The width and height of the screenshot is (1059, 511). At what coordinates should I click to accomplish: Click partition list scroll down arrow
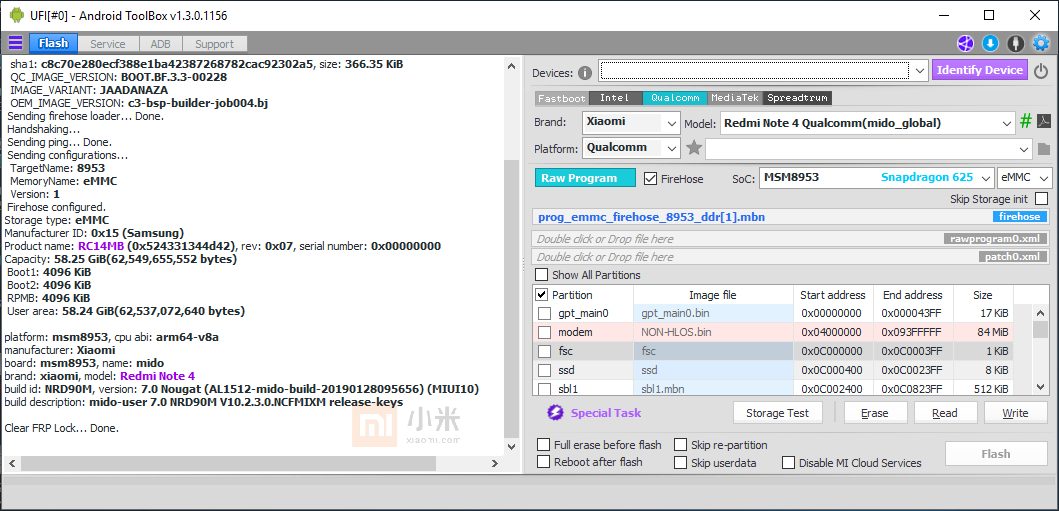pos(1041,387)
